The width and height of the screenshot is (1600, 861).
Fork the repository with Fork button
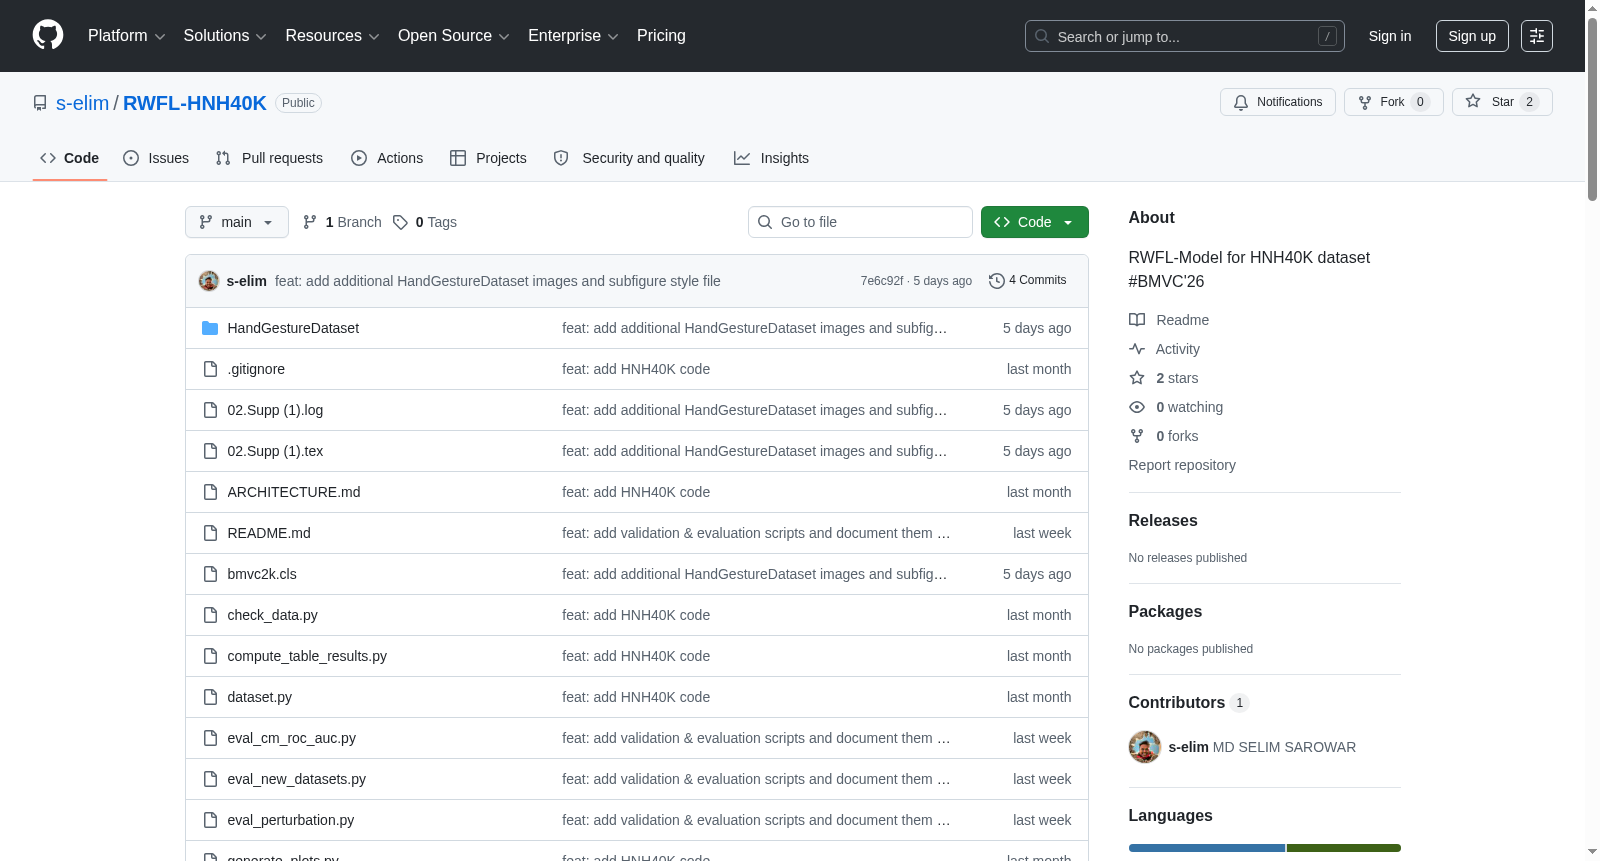1394,102
